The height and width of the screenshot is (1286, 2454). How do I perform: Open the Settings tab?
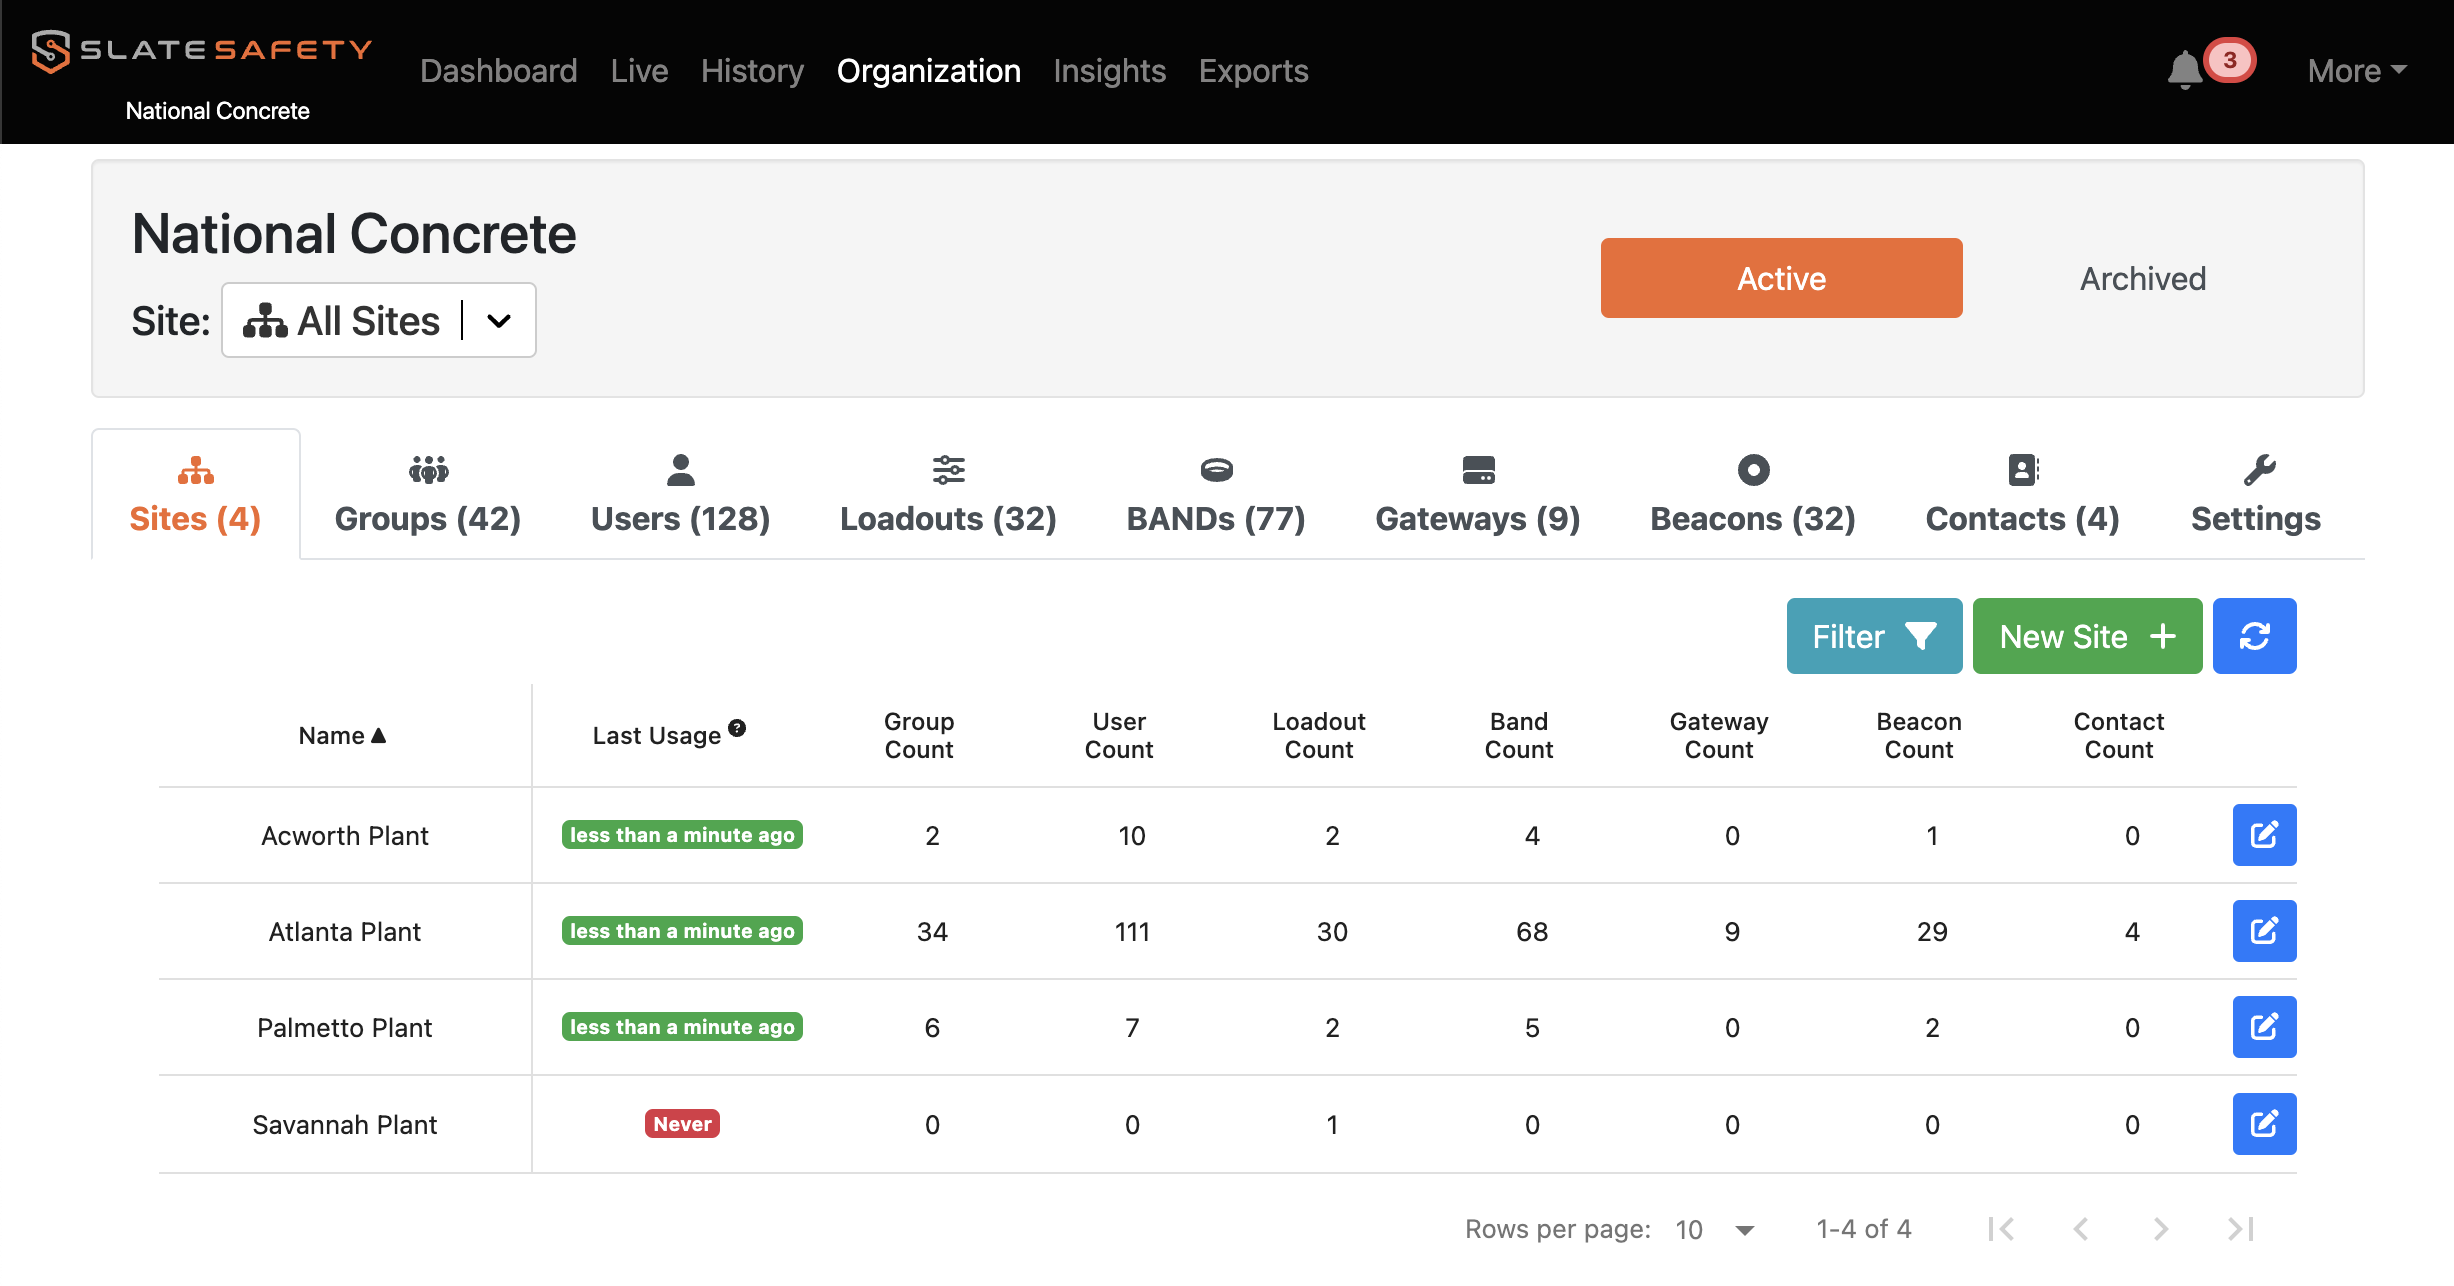[x=2256, y=495]
